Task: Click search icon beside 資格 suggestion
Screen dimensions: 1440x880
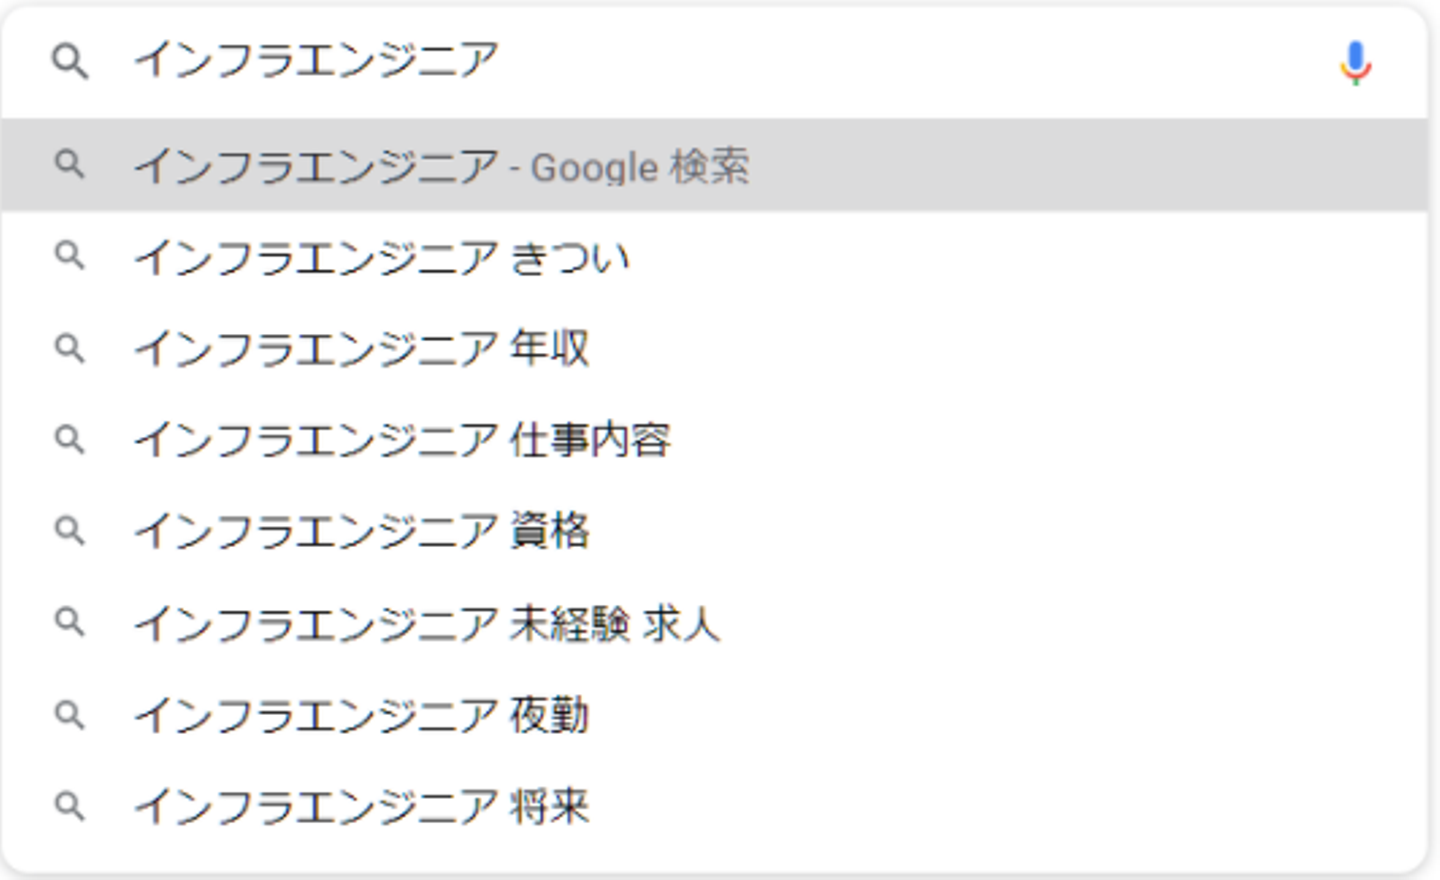Action: 69,530
